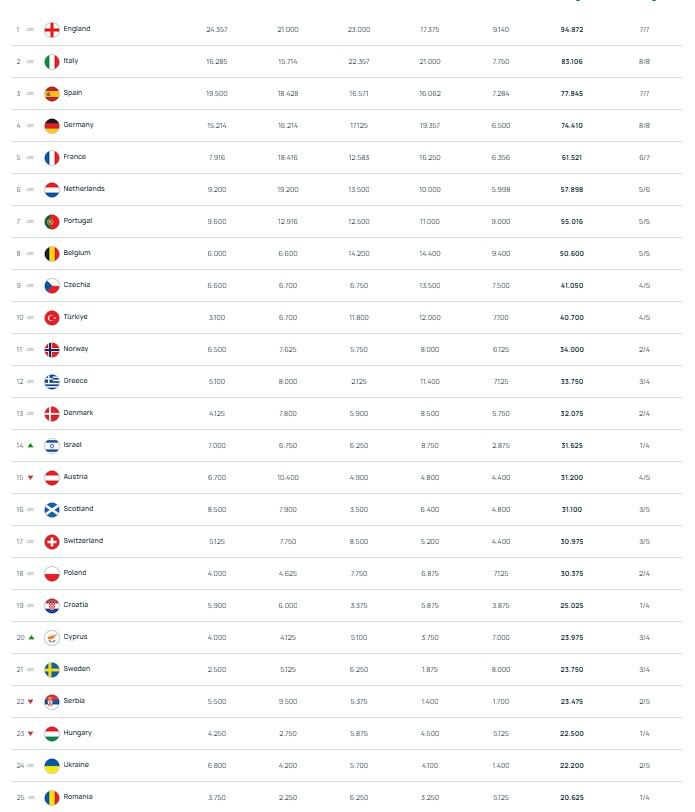Select the Belgium country name
The image size is (695, 812).
(77, 253)
